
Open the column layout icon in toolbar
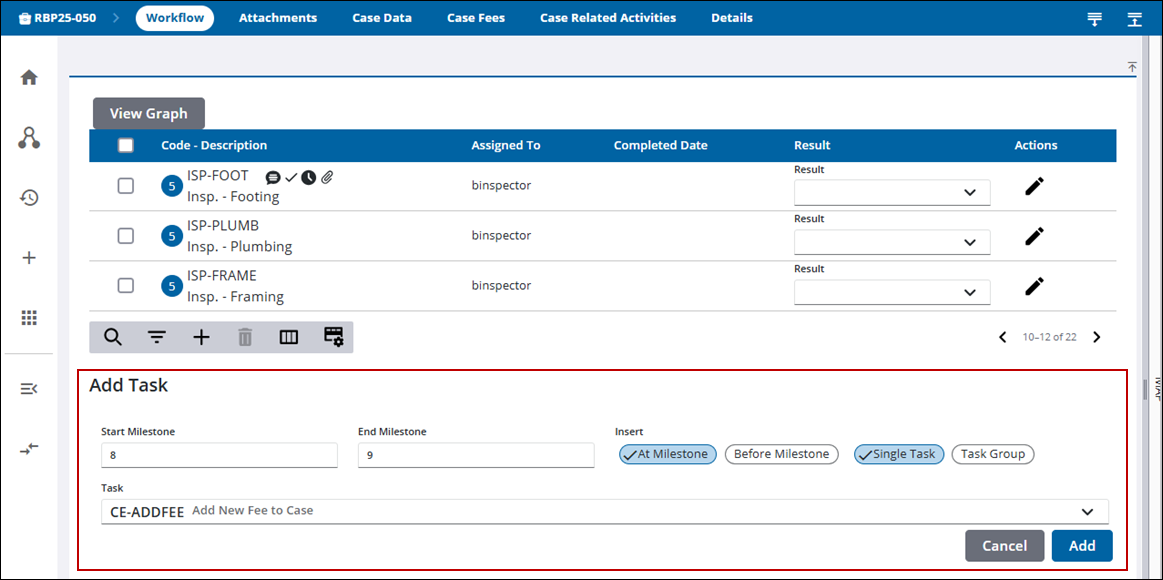[x=289, y=337]
